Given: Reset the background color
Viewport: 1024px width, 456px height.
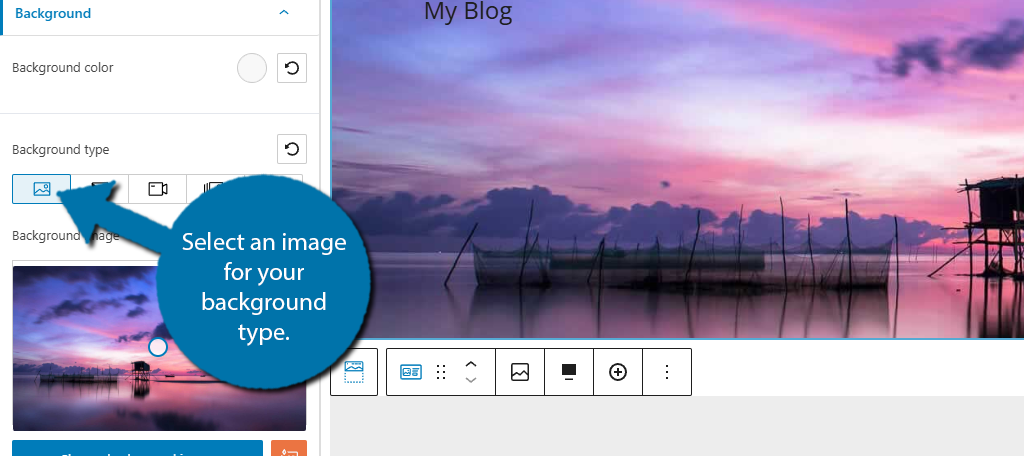Looking at the screenshot, I should [x=291, y=68].
